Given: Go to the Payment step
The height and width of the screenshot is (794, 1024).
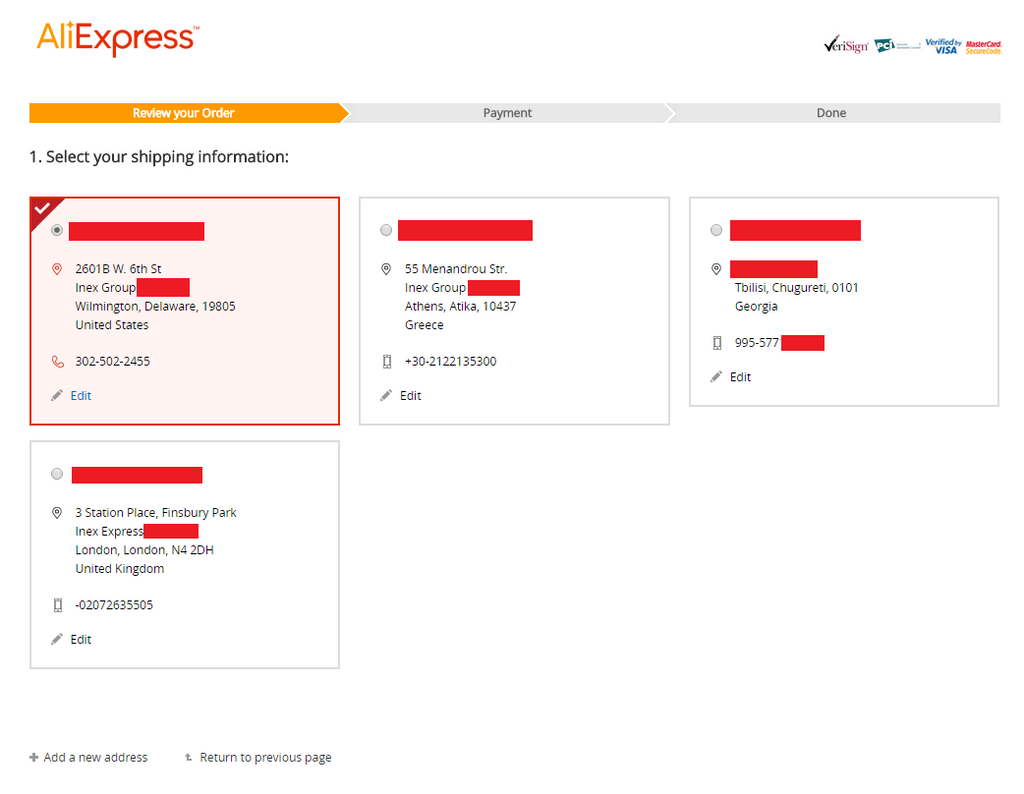Looking at the screenshot, I should (507, 113).
